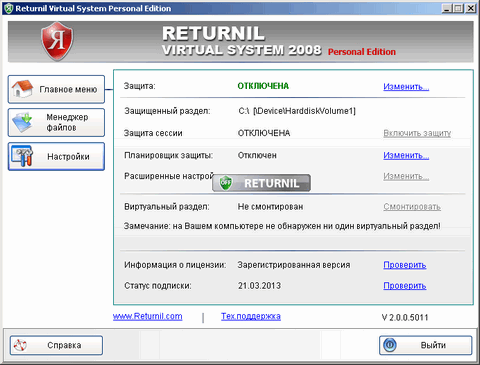Click the Замечание note about virtual partitions
This screenshot has width=480, height=365.
coord(282,226)
